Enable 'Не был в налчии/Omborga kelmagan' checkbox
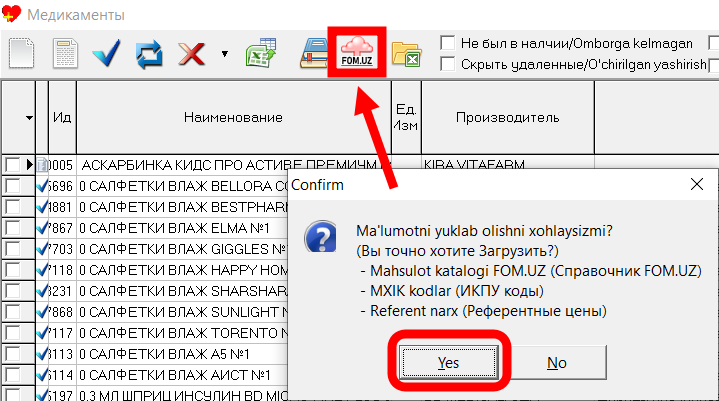Screen dimensions: 719x401 448,43
